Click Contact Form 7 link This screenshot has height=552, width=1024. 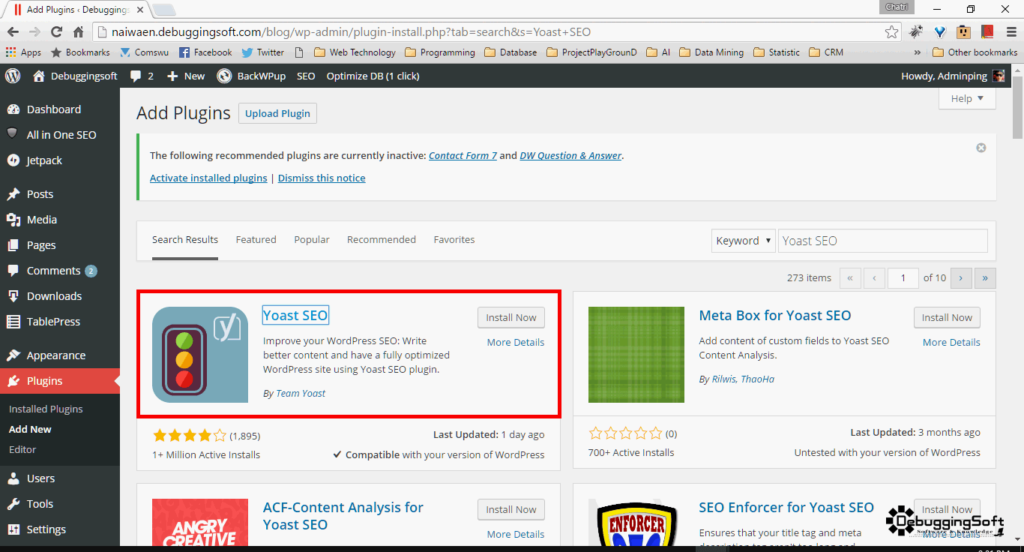[462, 155]
